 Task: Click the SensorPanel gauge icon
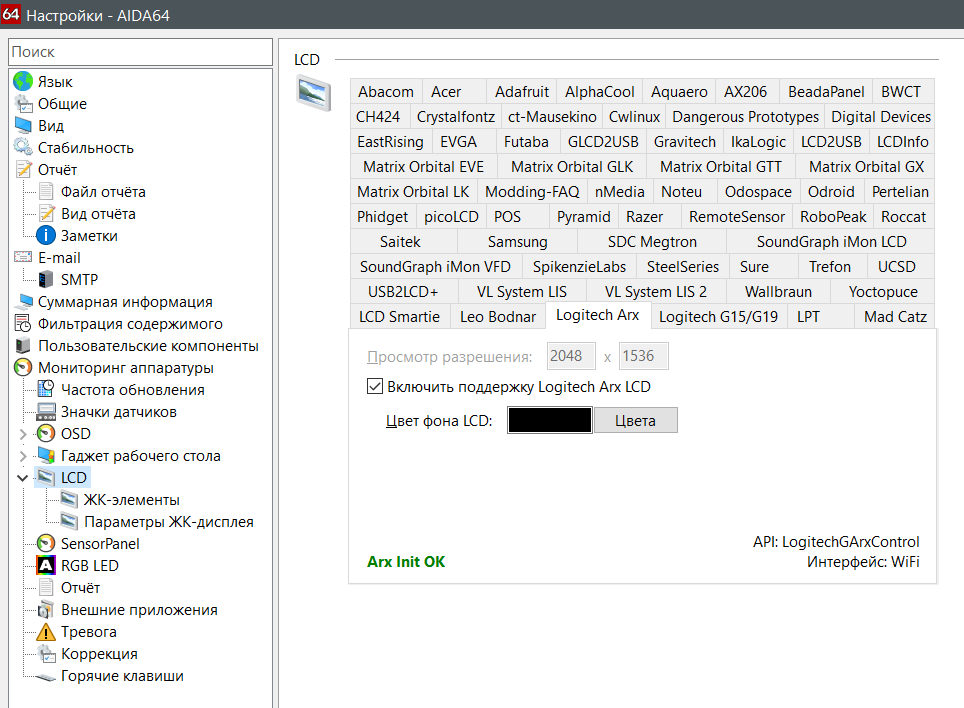46,543
